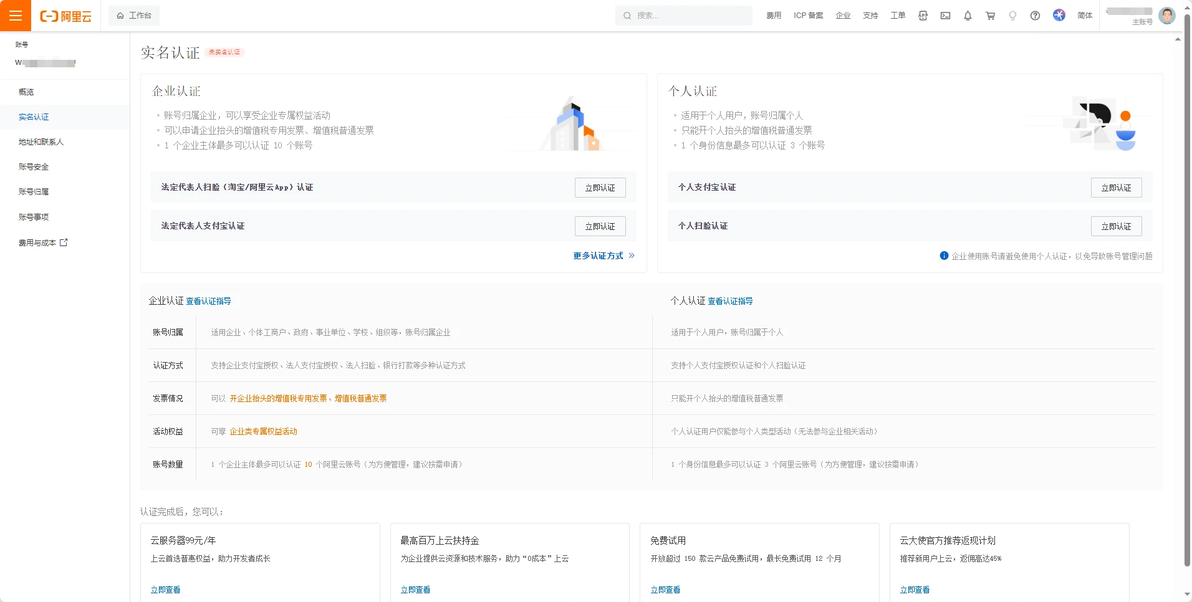Open the shopping cart icon
The image size is (1192, 602).
coord(990,15)
